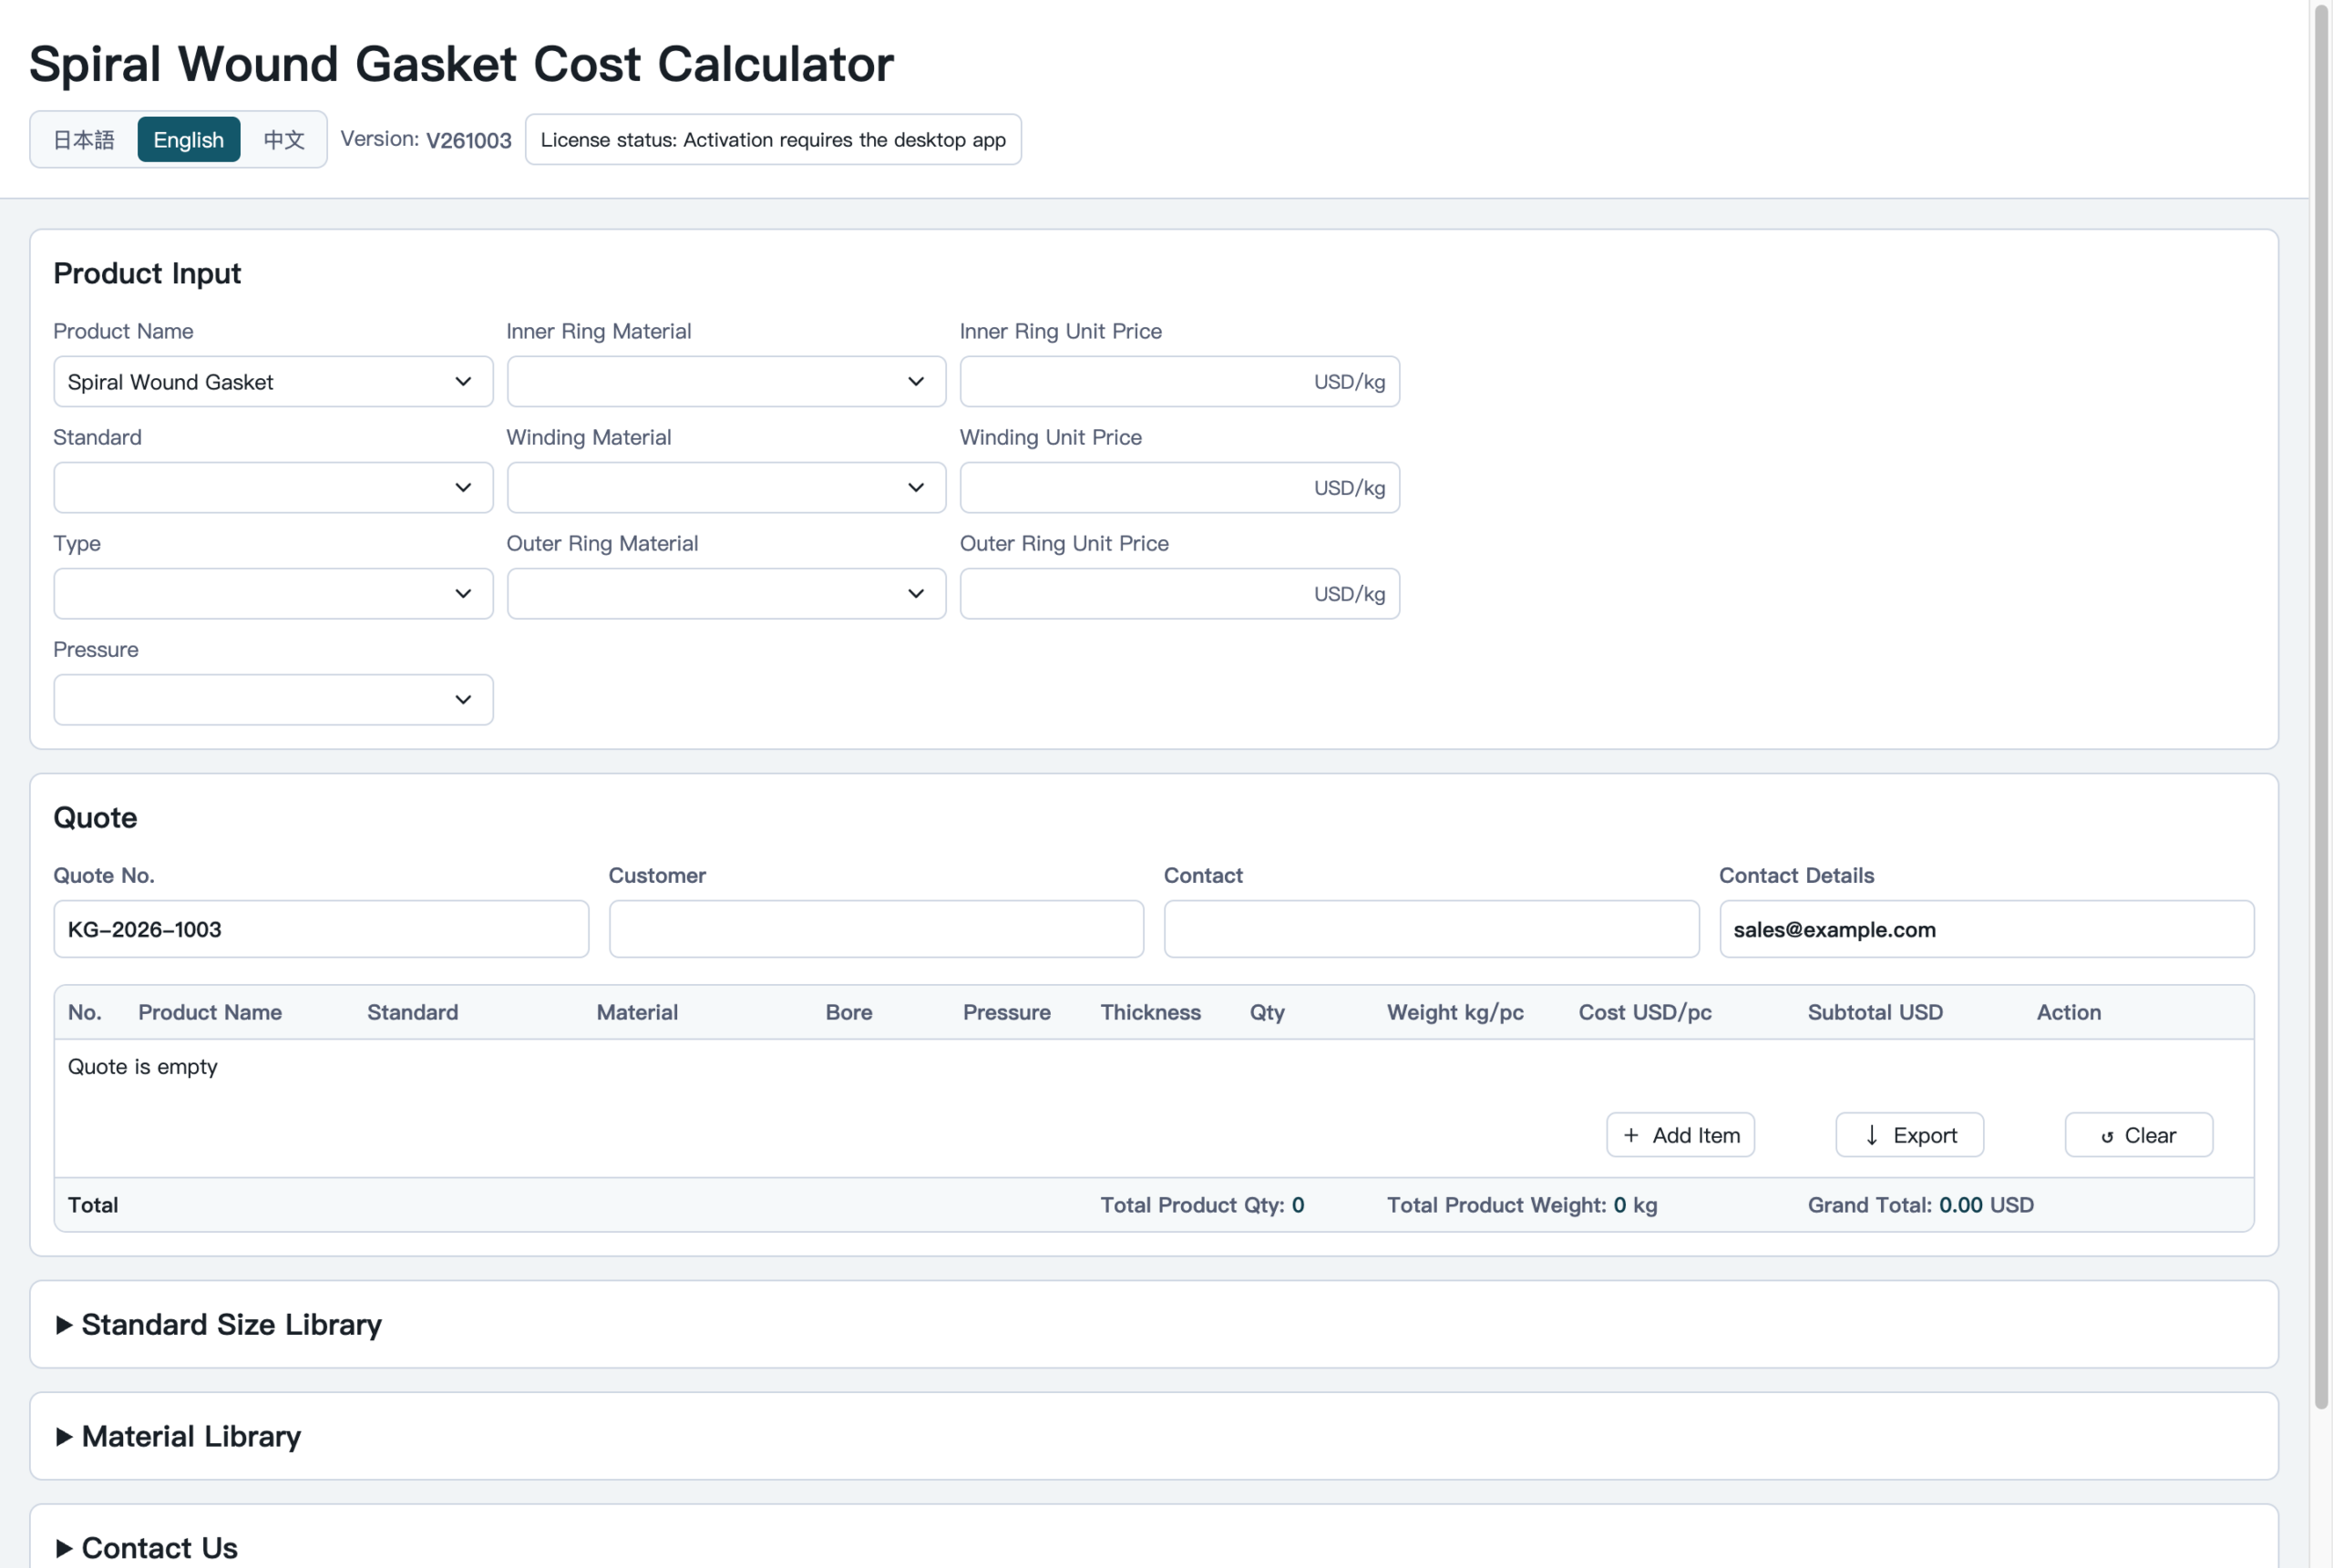Image resolution: width=2333 pixels, height=1568 pixels.
Task: Click the License status activation notice
Action: 773,139
